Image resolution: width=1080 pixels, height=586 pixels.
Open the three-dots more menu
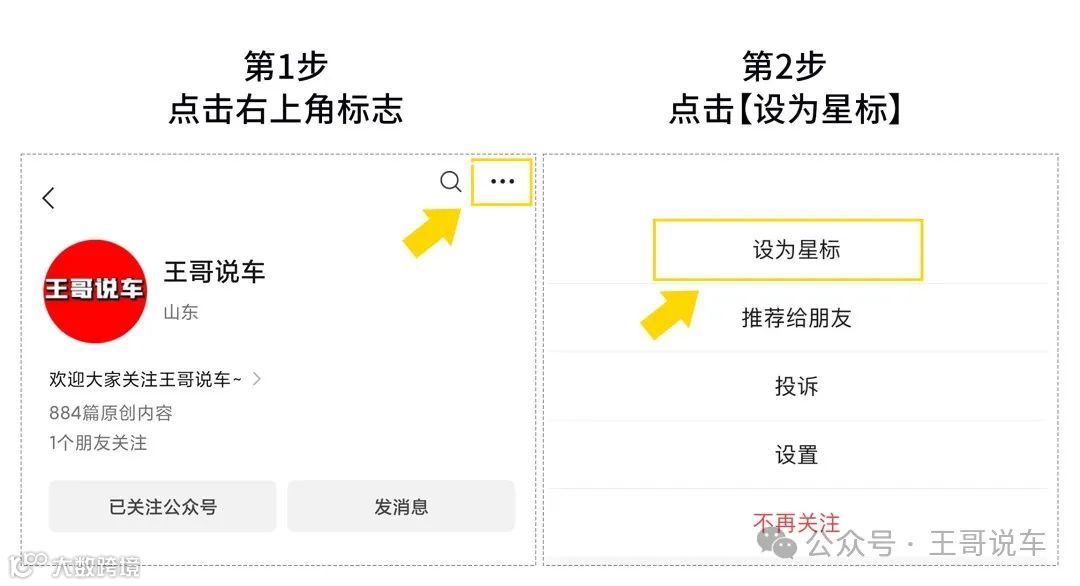coord(502,182)
